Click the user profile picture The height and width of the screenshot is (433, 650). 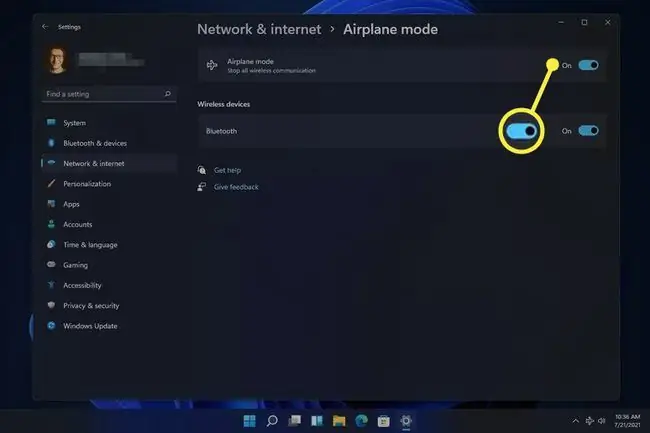point(57,60)
